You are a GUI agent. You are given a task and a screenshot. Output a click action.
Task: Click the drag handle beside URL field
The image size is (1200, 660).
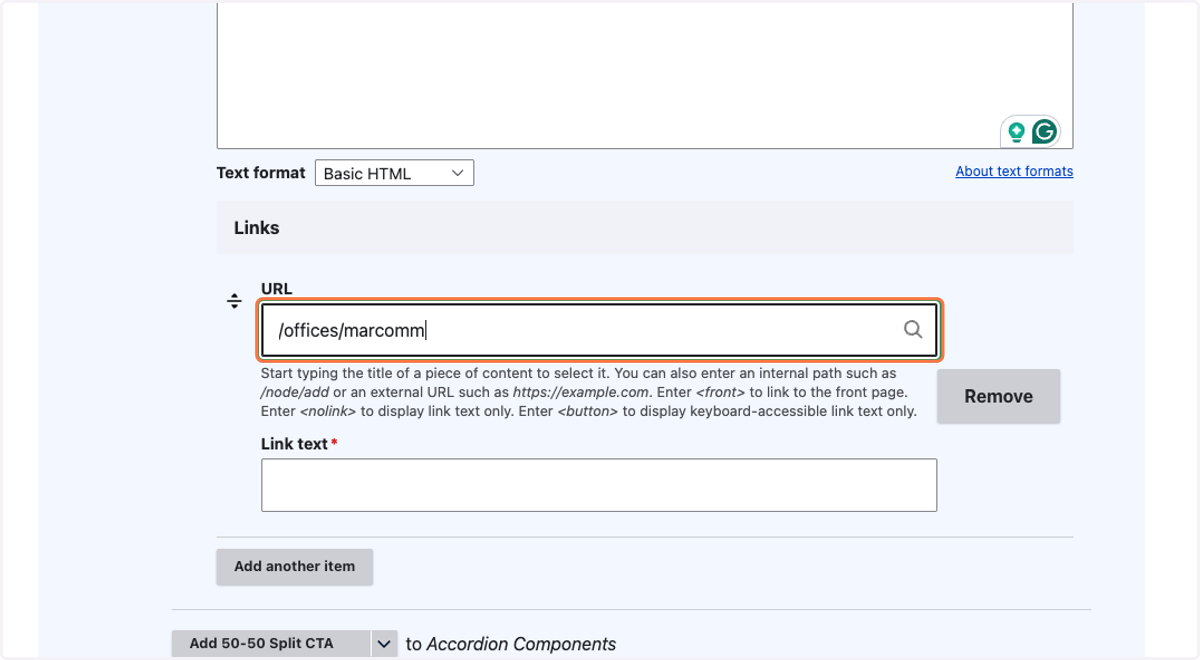pyautogui.click(x=234, y=301)
